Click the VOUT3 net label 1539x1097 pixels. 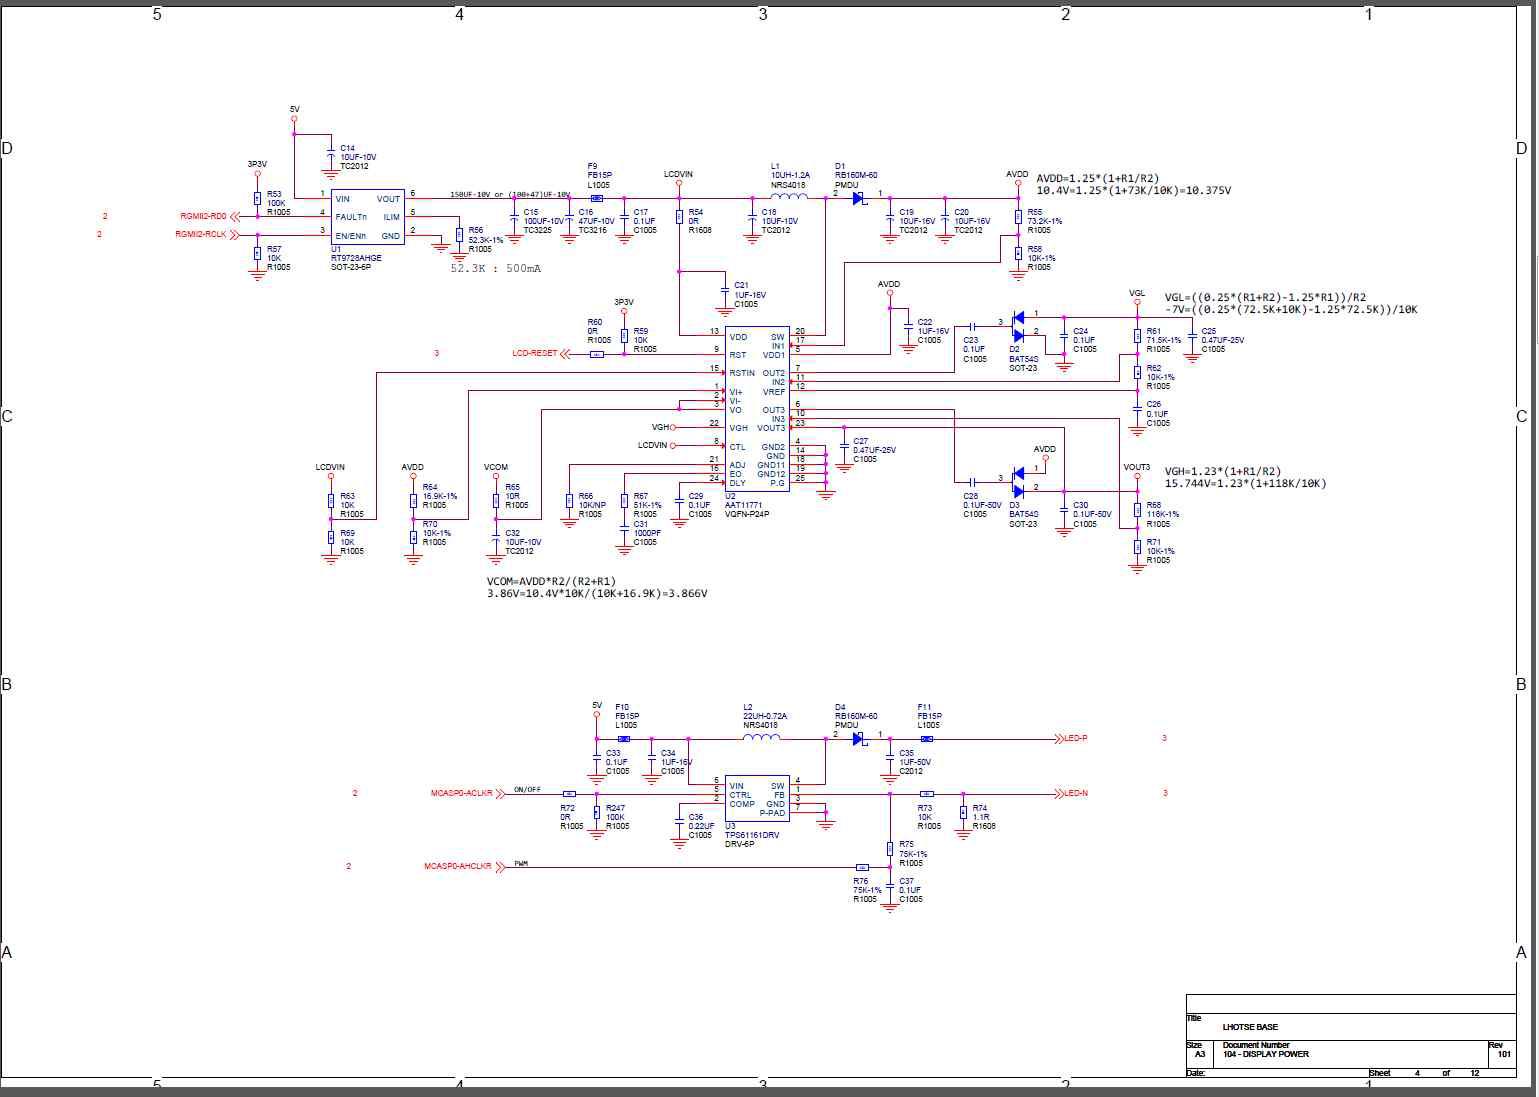pyautogui.click(x=1137, y=467)
